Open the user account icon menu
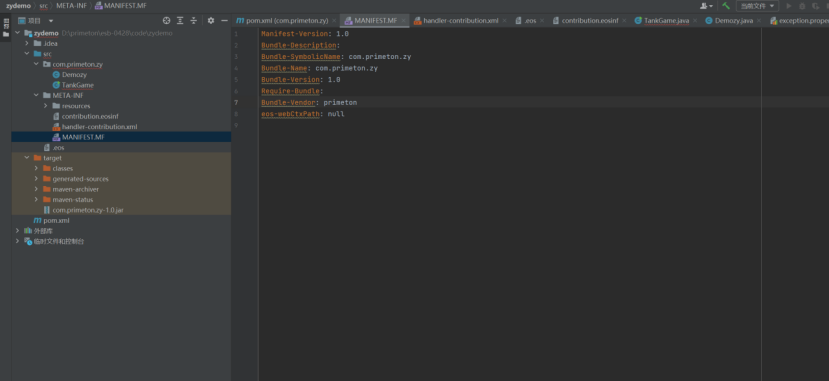829x381 pixels. tap(706, 6)
